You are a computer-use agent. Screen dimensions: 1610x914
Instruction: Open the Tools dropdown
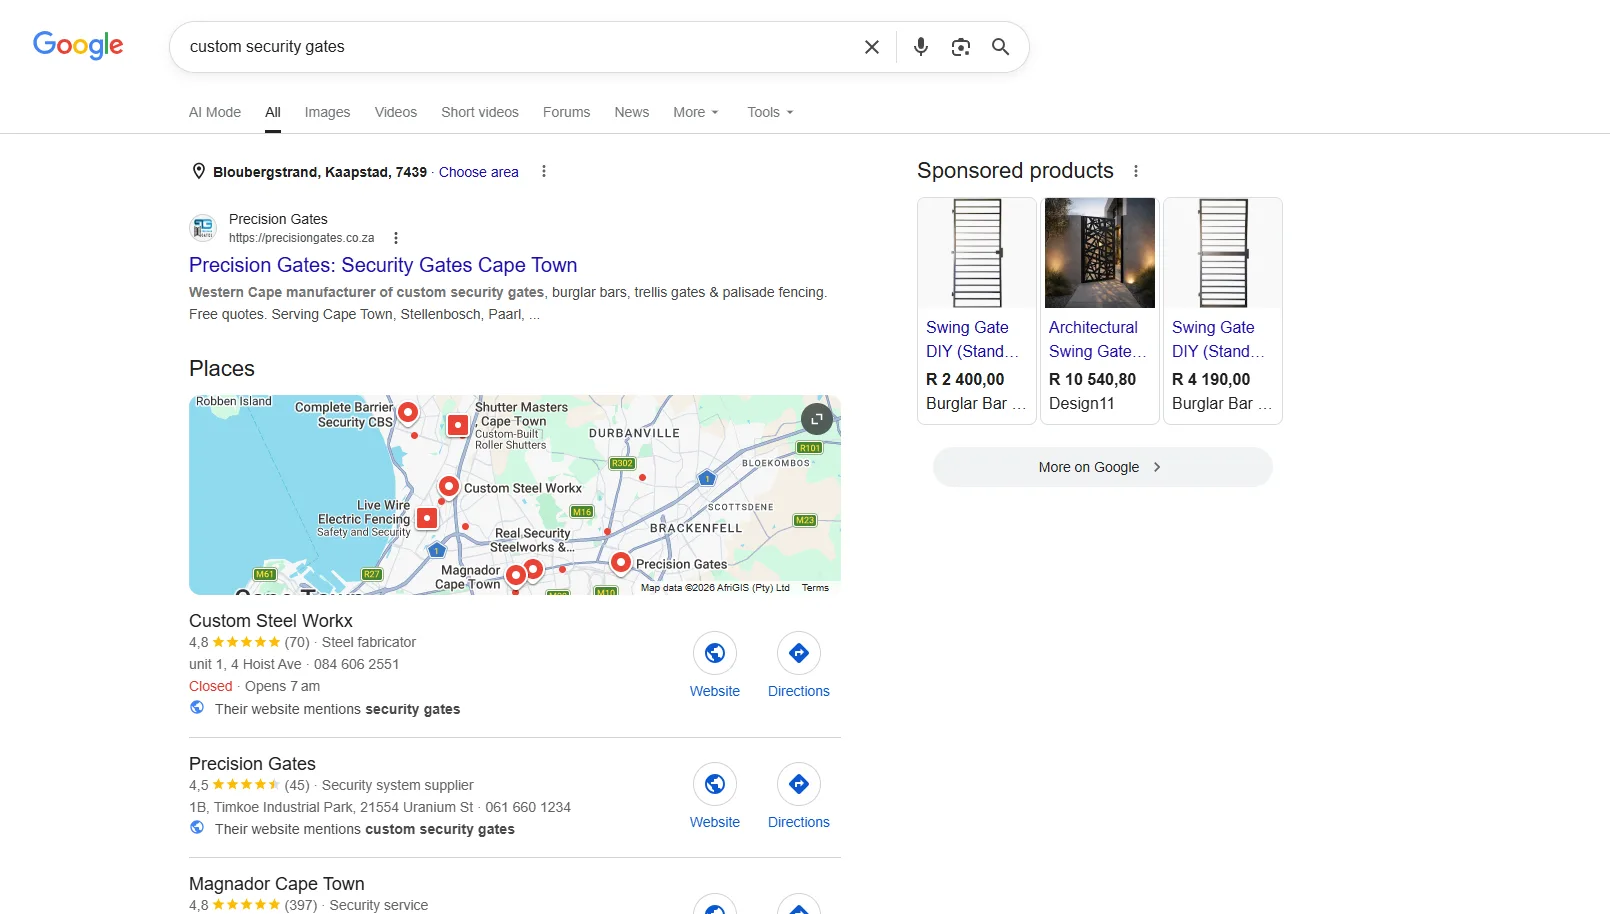tap(770, 112)
